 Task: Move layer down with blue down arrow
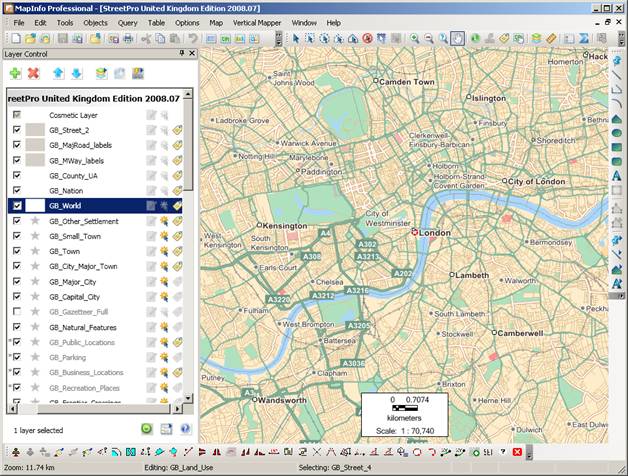[x=76, y=73]
